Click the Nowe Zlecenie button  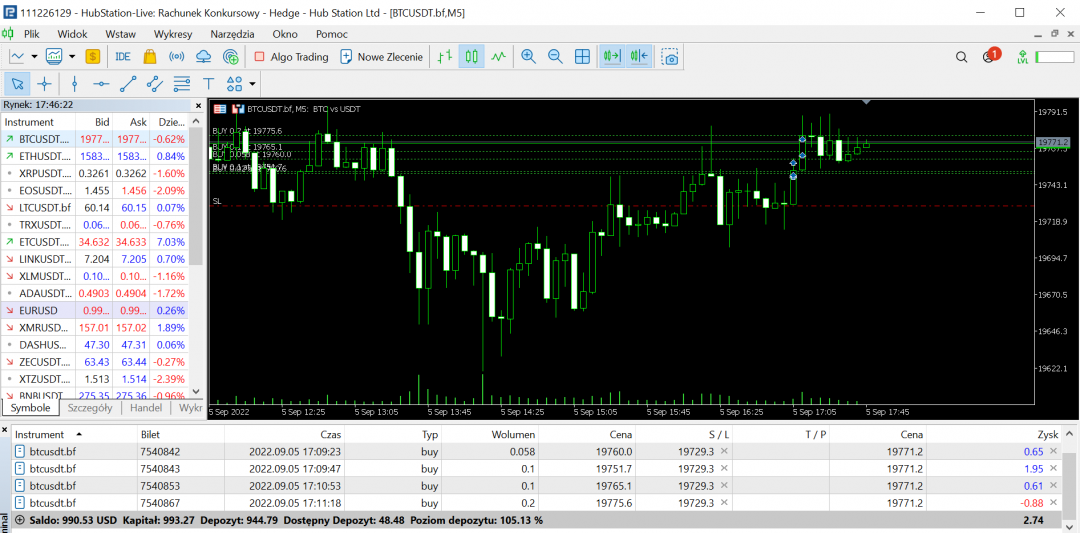[381, 57]
